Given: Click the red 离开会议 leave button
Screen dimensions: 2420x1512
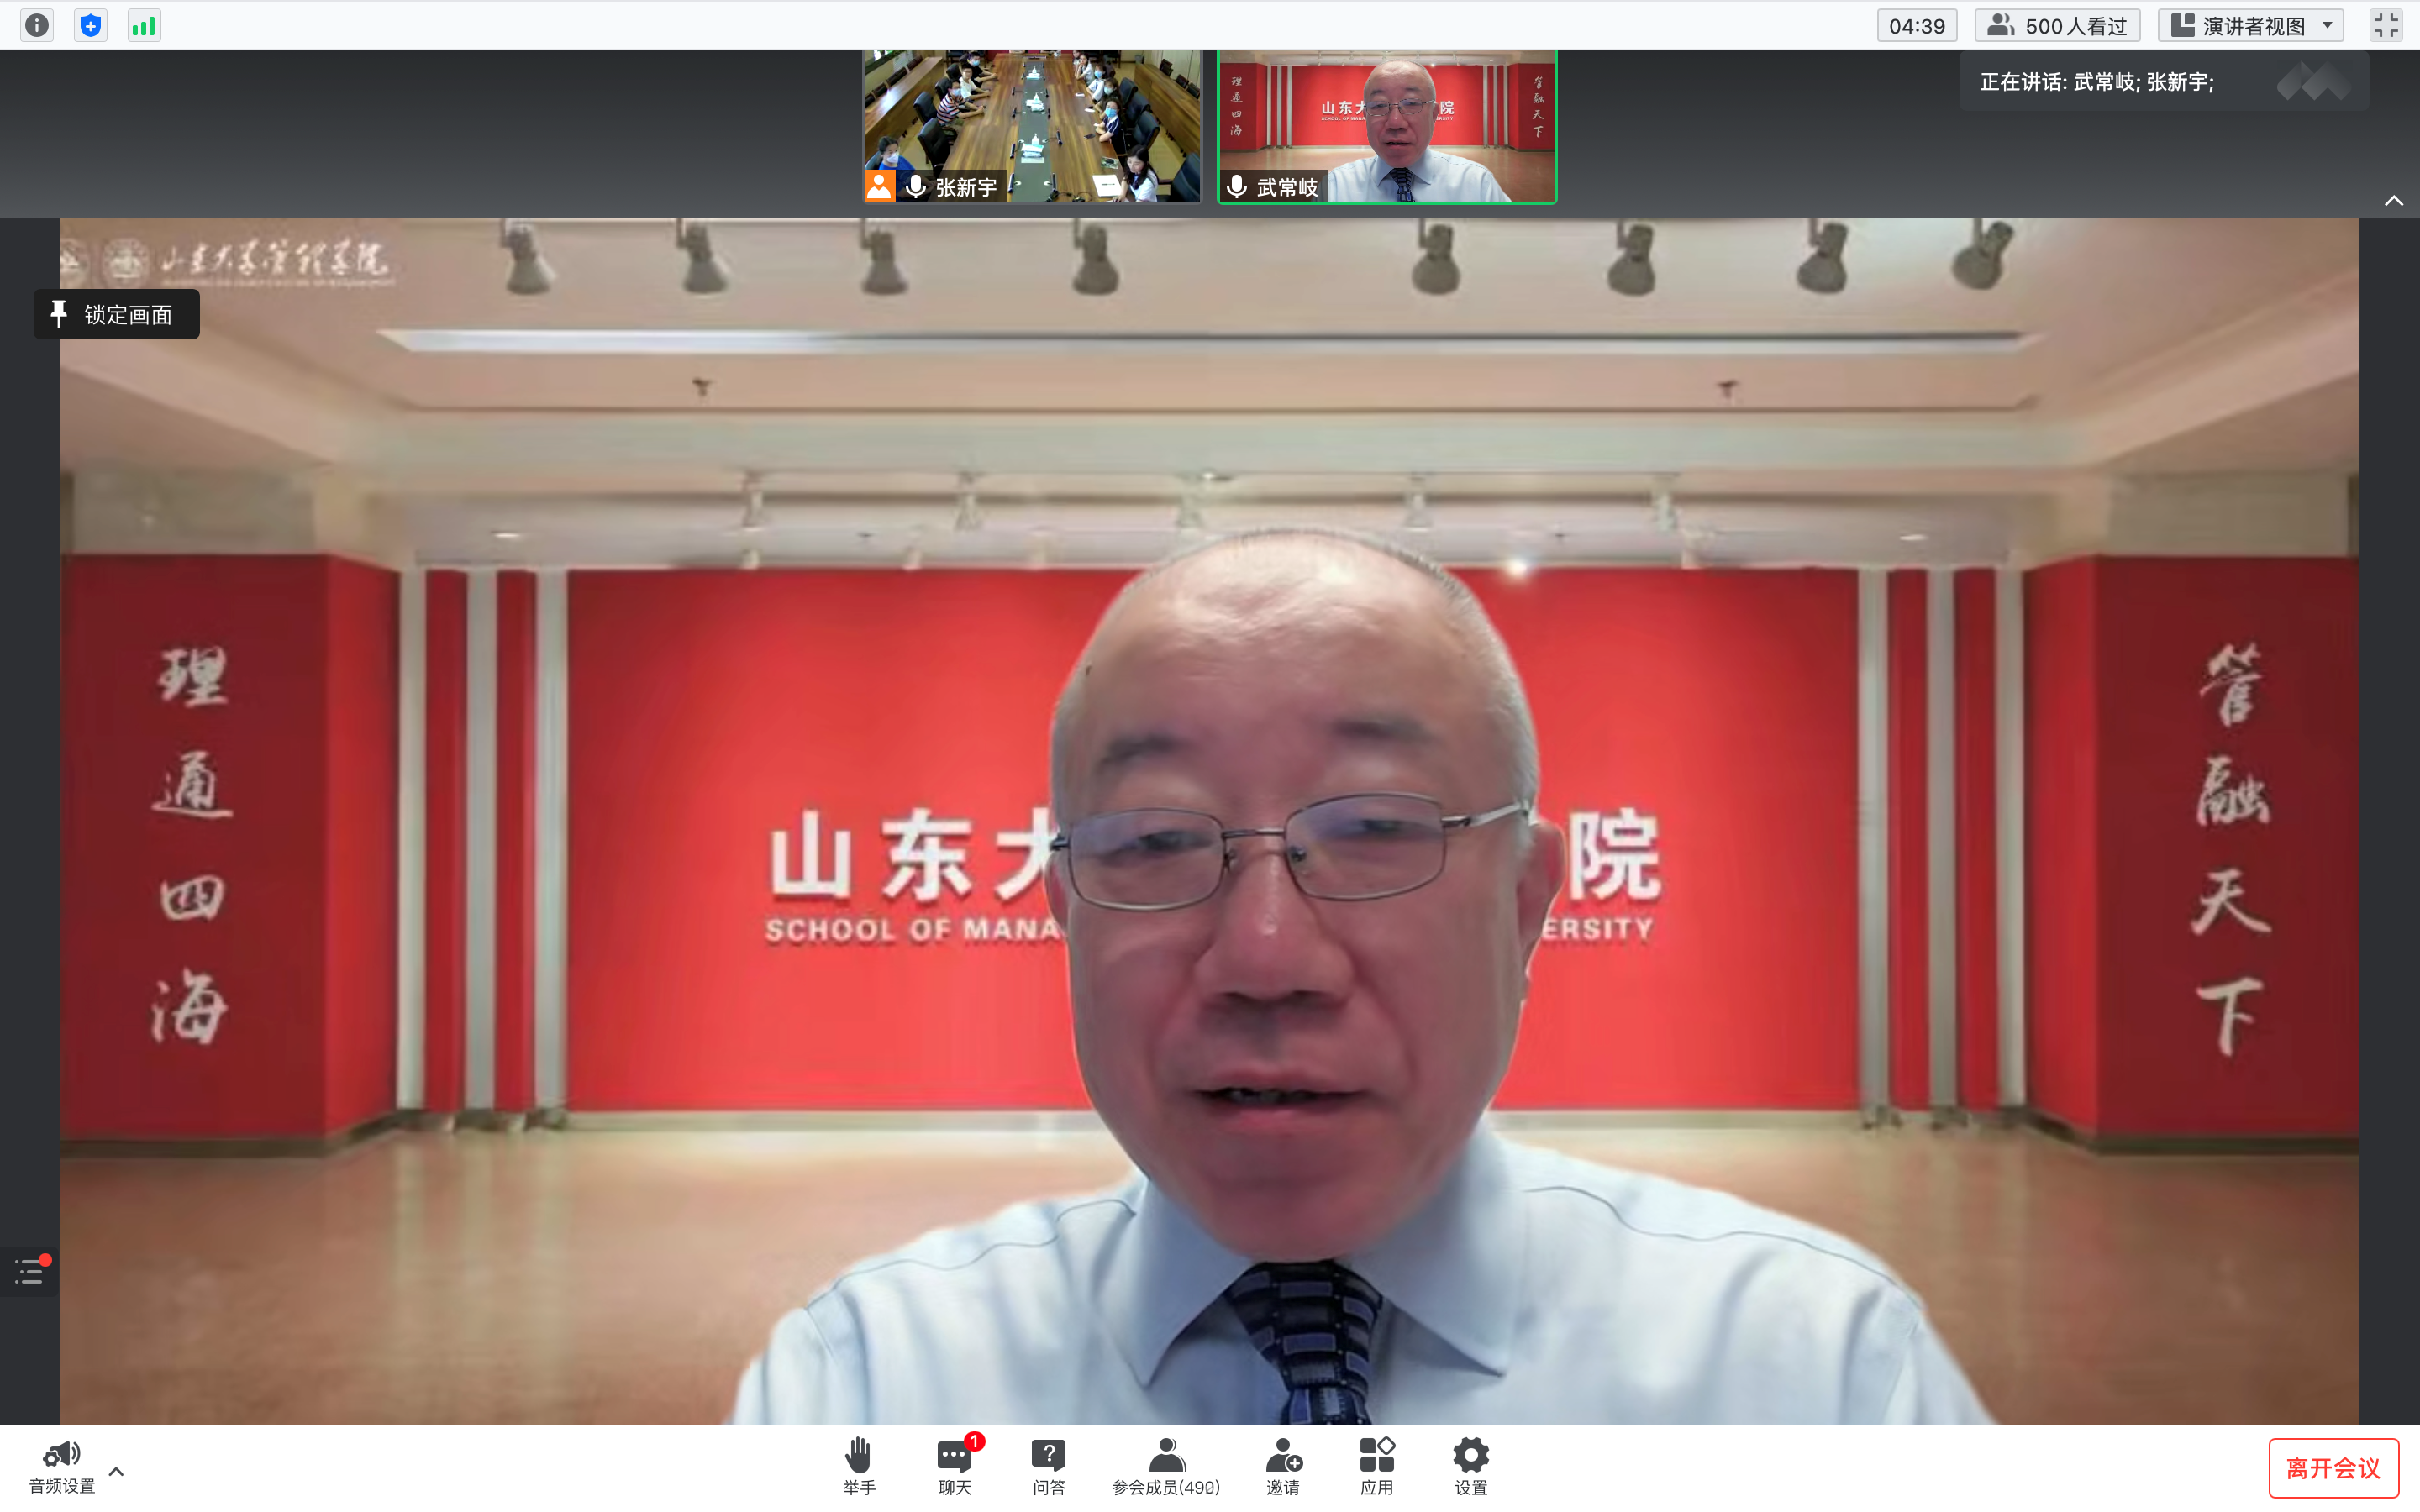Looking at the screenshot, I should (2333, 1468).
